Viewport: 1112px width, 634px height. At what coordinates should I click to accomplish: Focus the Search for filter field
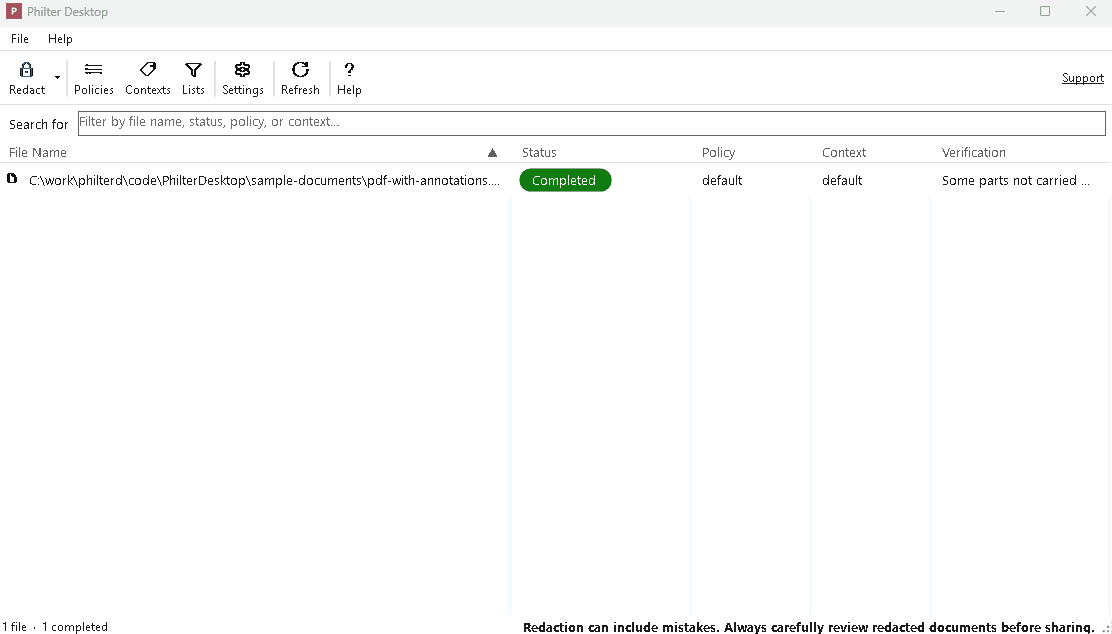(x=591, y=123)
